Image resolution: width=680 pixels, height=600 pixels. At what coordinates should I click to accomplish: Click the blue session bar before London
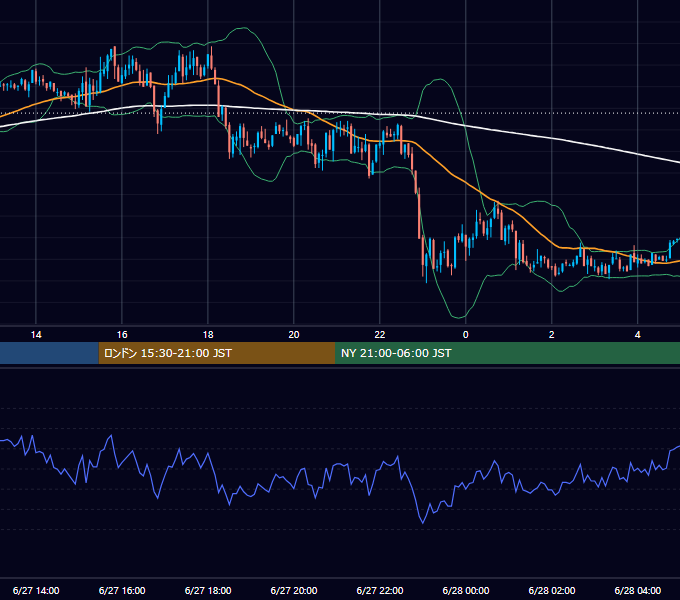click(49, 353)
